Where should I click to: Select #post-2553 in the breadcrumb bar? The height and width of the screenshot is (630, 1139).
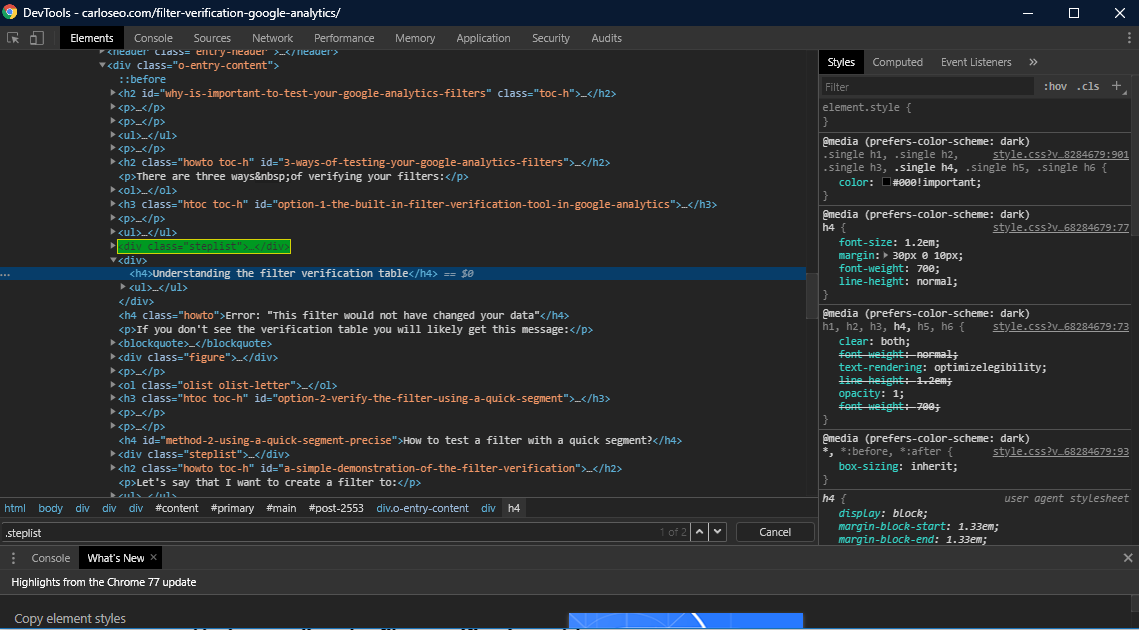tap(336, 508)
